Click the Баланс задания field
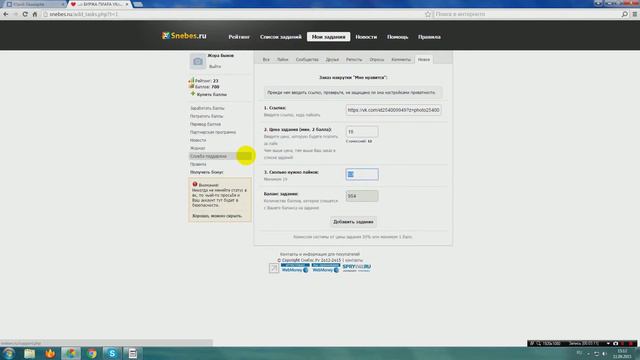The height and width of the screenshot is (360, 640). pyautogui.click(x=362, y=196)
